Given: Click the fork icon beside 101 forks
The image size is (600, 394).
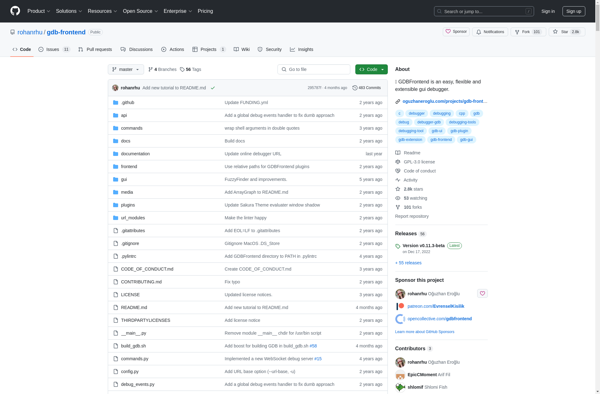Looking at the screenshot, I should click(398, 207).
